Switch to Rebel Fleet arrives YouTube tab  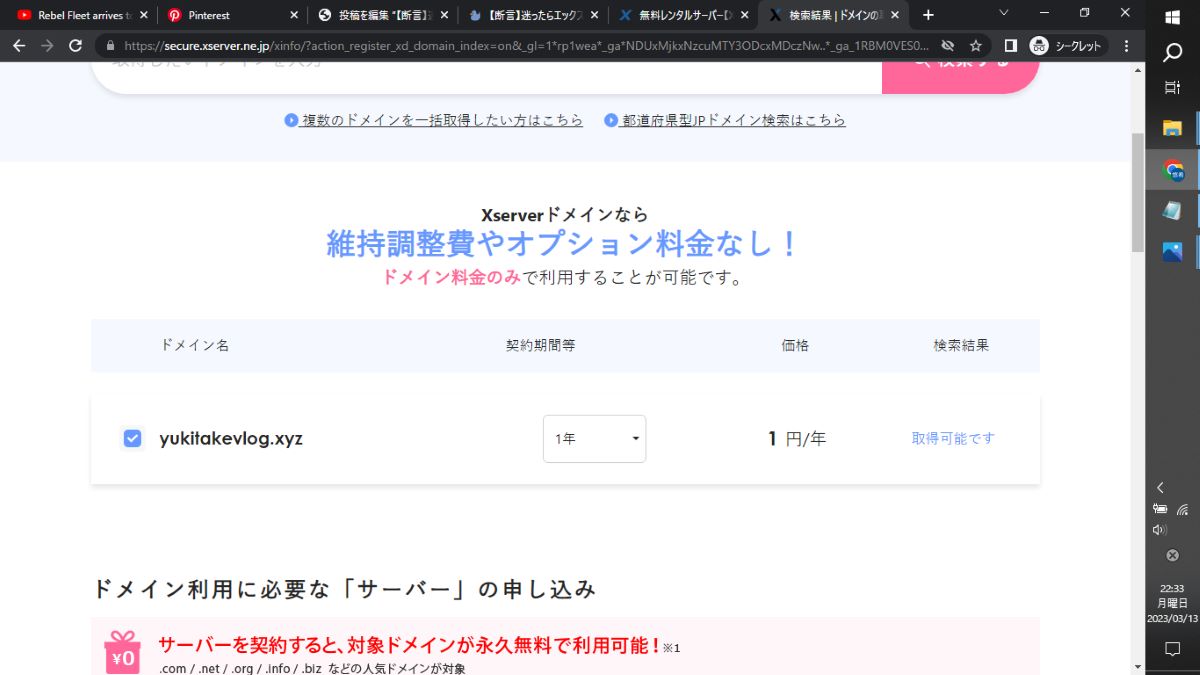[81, 15]
